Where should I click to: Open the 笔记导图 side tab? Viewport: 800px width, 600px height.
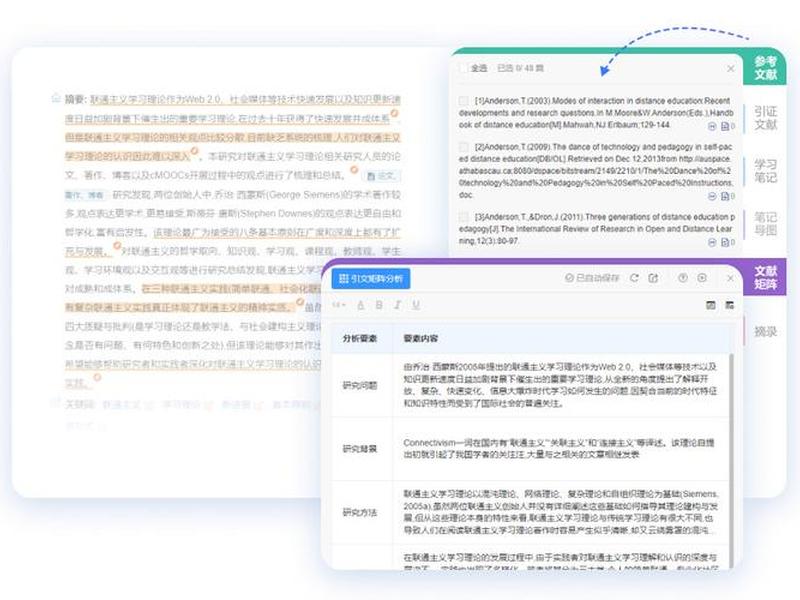(765, 224)
